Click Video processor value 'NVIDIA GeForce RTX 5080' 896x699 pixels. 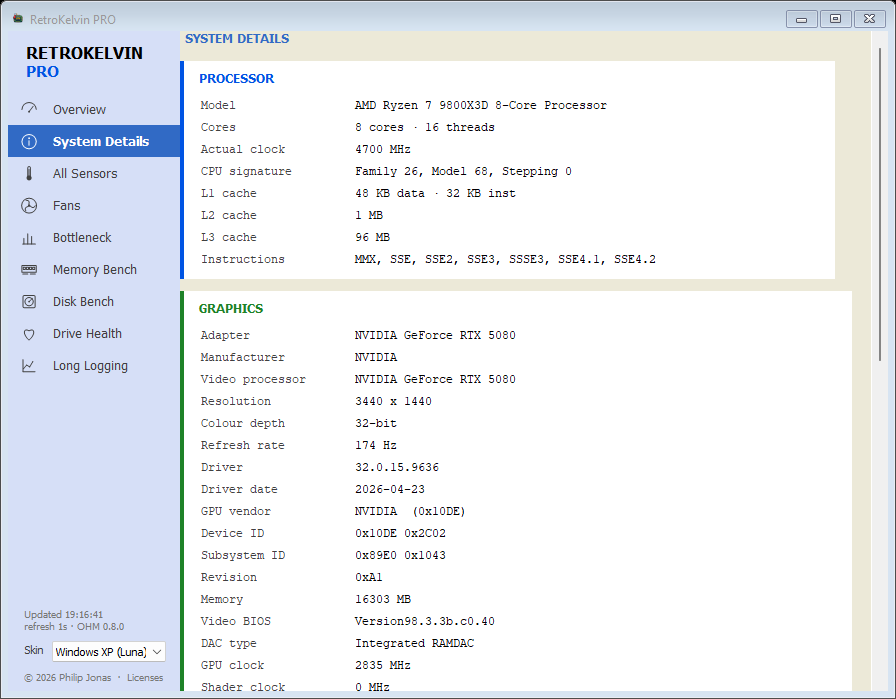[435, 379]
